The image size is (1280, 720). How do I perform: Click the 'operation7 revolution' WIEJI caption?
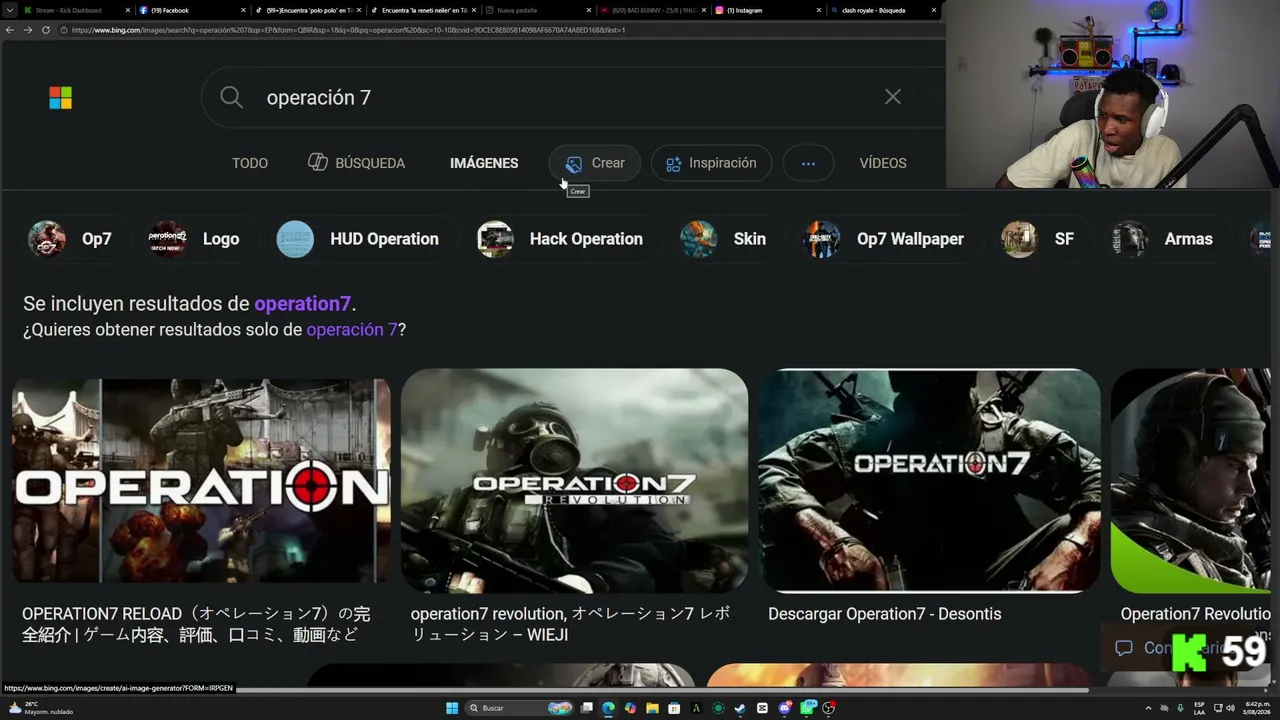click(x=570, y=624)
